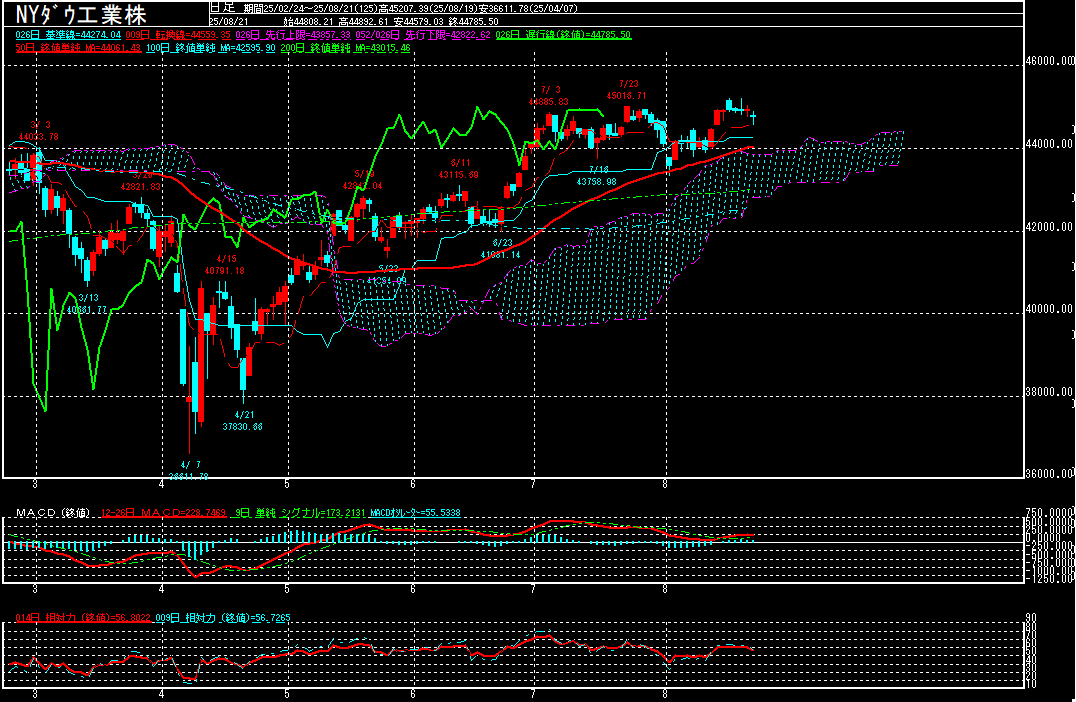The width and height of the screenshot is (1076, 702).
Task: Click the 7/23 high label 45016.71
Action: [x=627, y=96]
